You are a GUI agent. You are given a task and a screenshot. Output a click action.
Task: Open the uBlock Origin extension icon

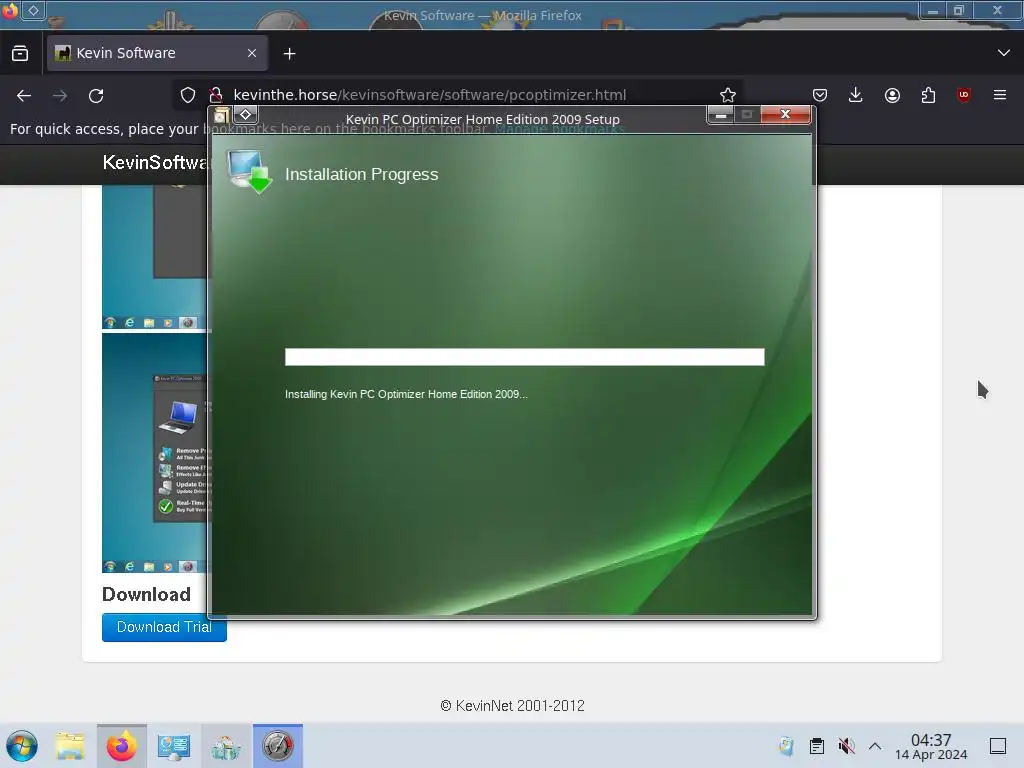tap(963, 95)
